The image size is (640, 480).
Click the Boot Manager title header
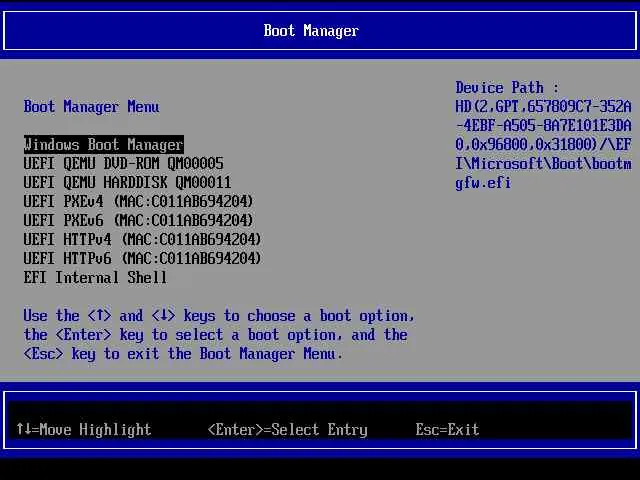(x=311, y=31)
